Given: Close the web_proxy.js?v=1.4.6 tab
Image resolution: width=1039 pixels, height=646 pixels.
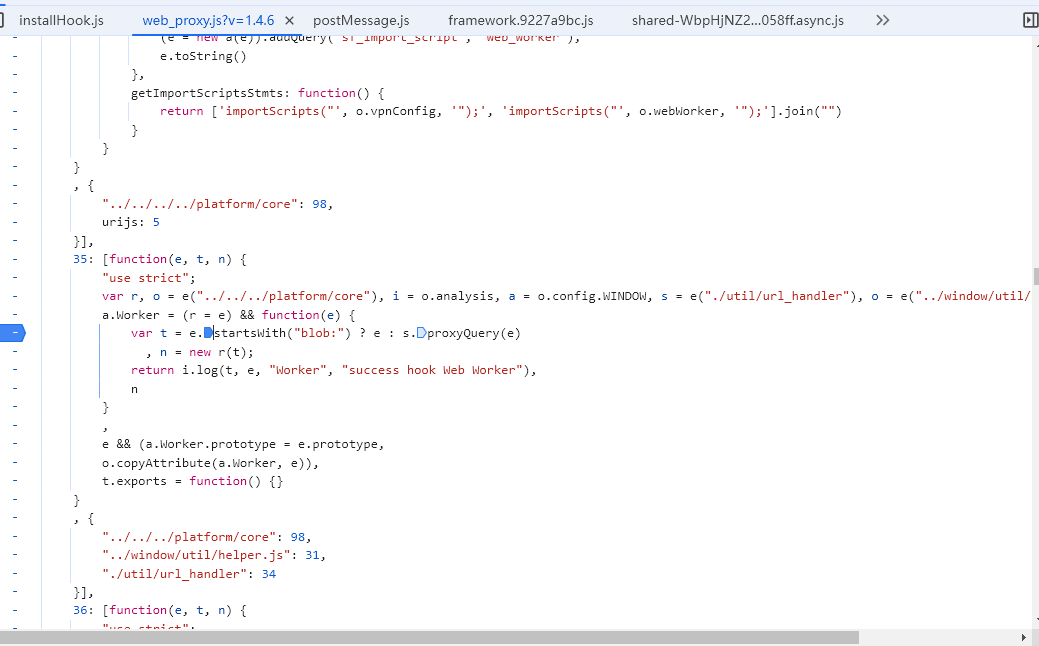Looking at the screenshot, I should coord(289,21).
